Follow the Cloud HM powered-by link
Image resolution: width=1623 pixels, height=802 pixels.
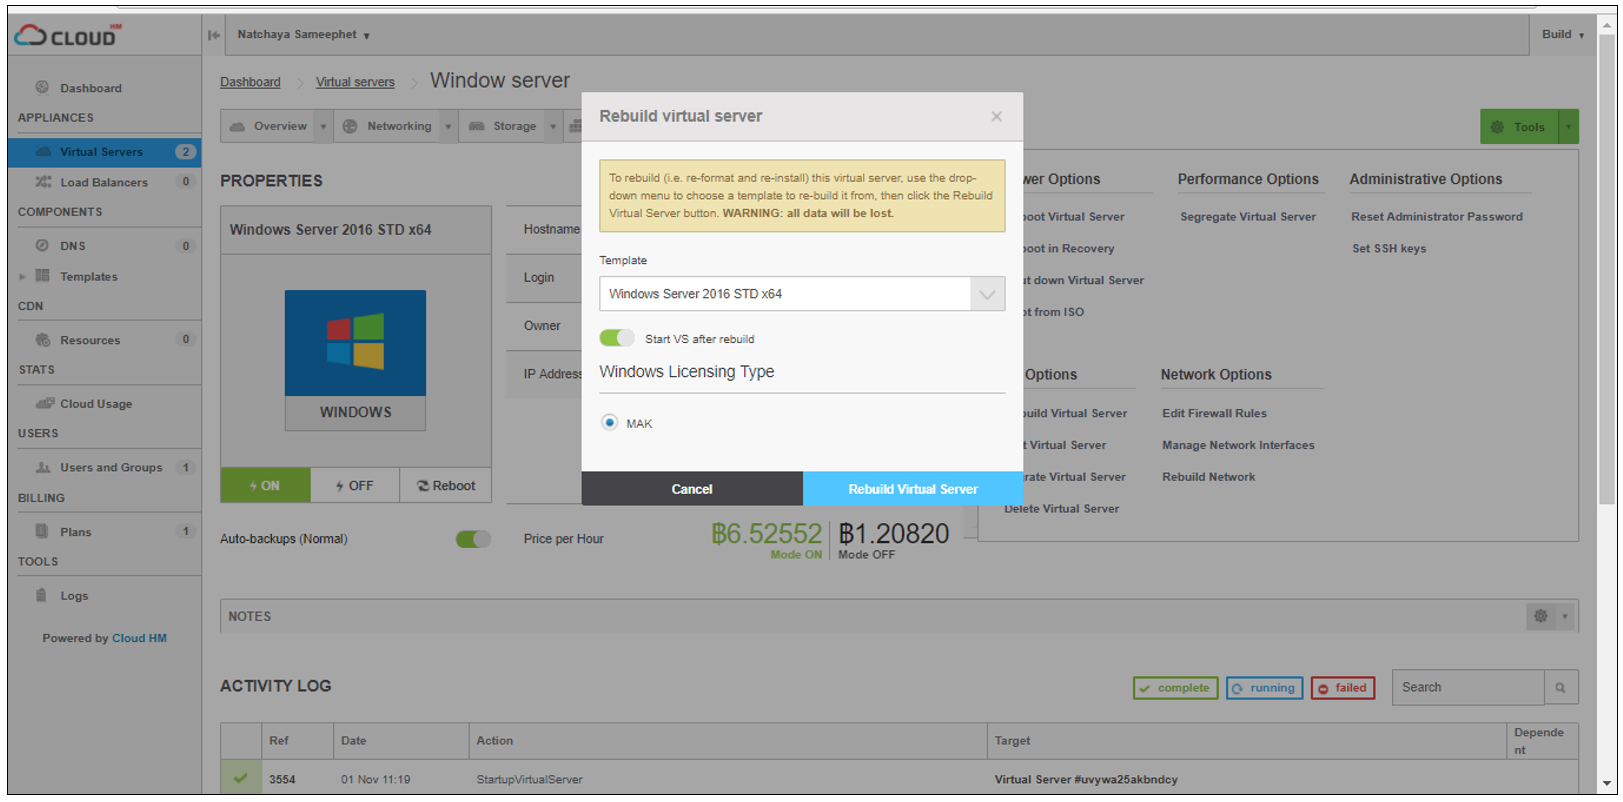(x=139, y=638)
